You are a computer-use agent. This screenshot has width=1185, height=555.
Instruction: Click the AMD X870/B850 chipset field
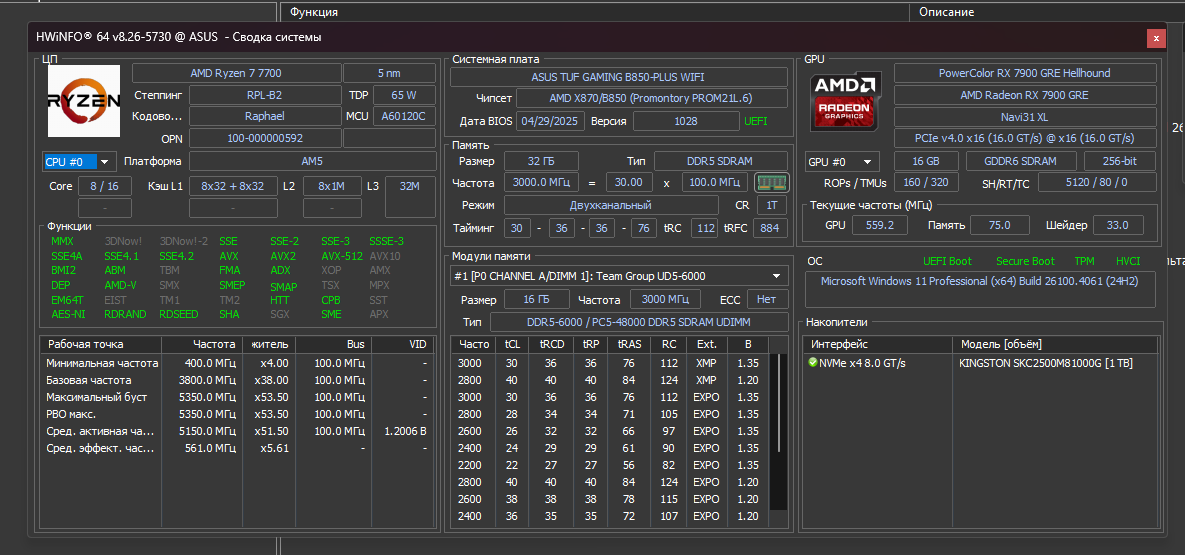tap(651, 99)
